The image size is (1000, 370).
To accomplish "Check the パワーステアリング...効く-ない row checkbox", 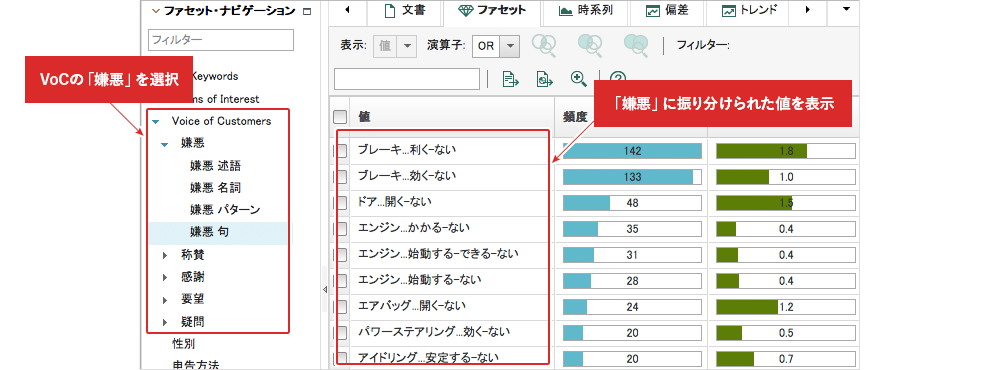I will pyautogui.click(x=342, y=333).
